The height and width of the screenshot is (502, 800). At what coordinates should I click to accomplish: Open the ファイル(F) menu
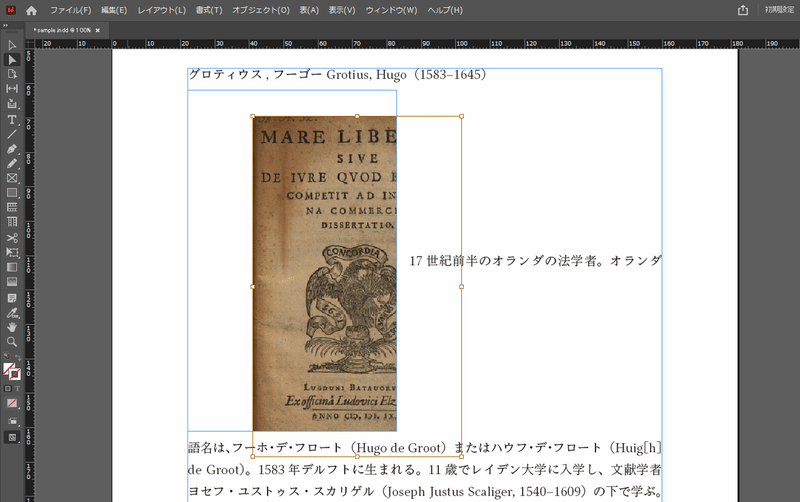click(x=70, y=10)
